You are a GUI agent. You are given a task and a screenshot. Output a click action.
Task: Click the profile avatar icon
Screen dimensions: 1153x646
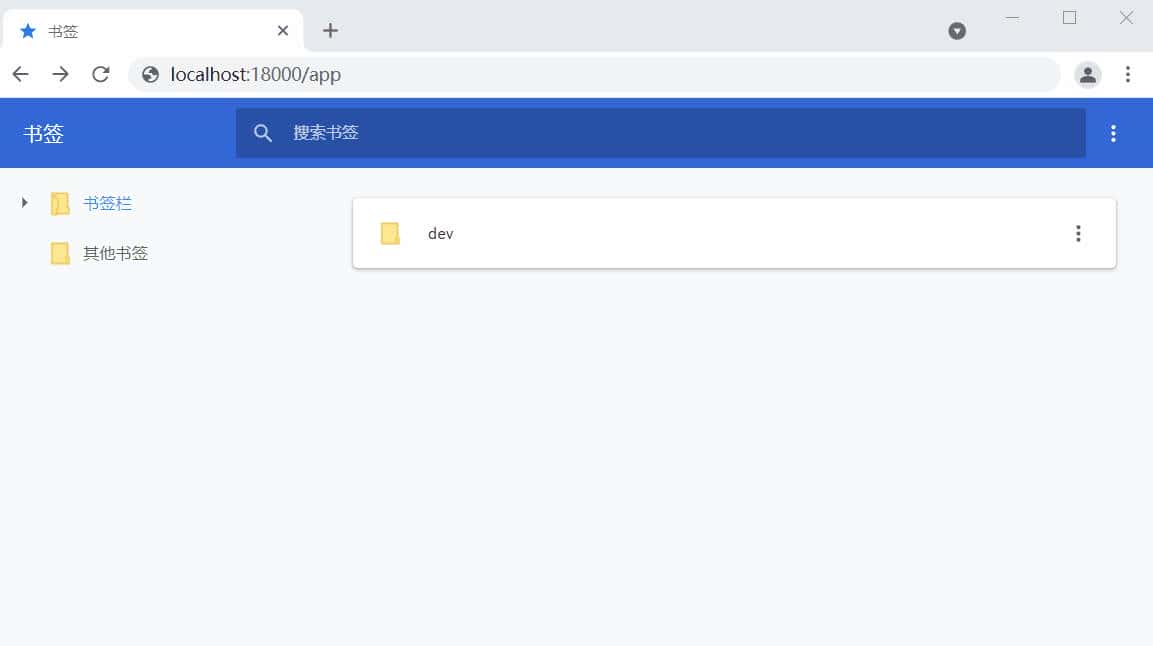[1087, 74]
